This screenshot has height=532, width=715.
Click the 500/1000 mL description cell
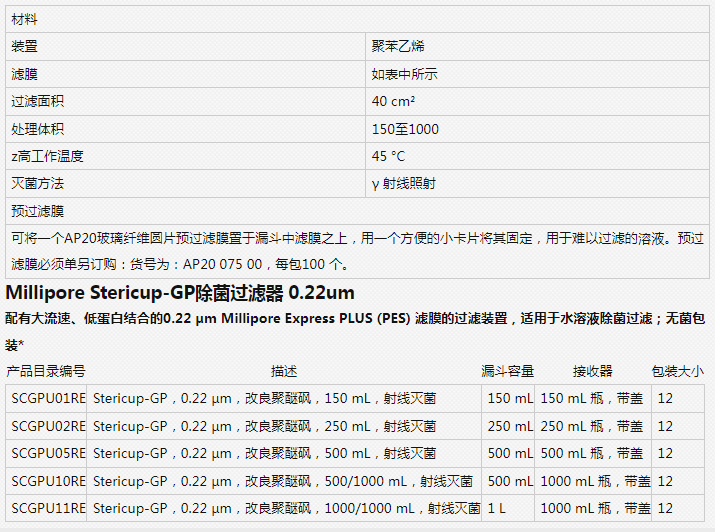[284, 481]
